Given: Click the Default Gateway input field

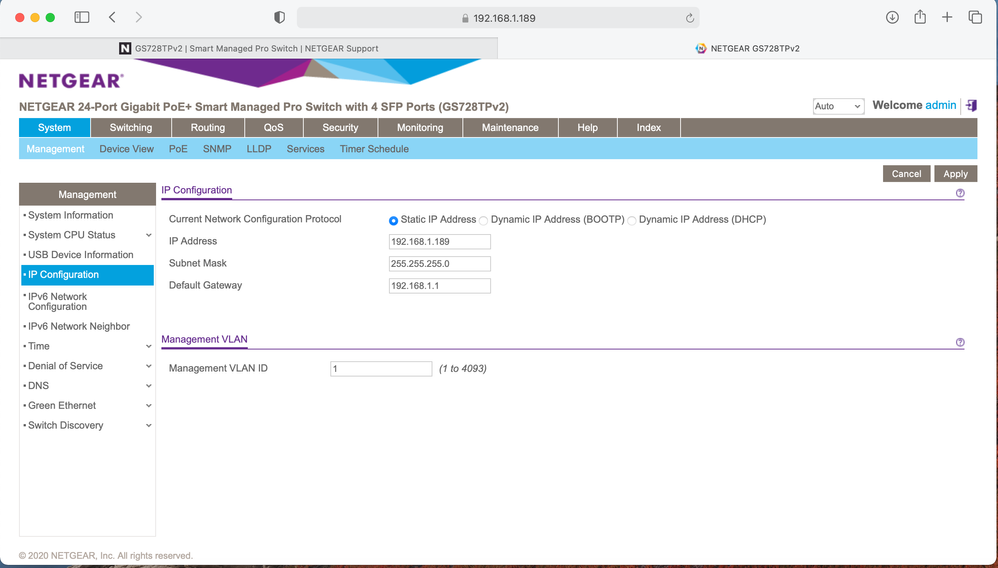Looking at the screenshot, I should click(x=440, y=286).
